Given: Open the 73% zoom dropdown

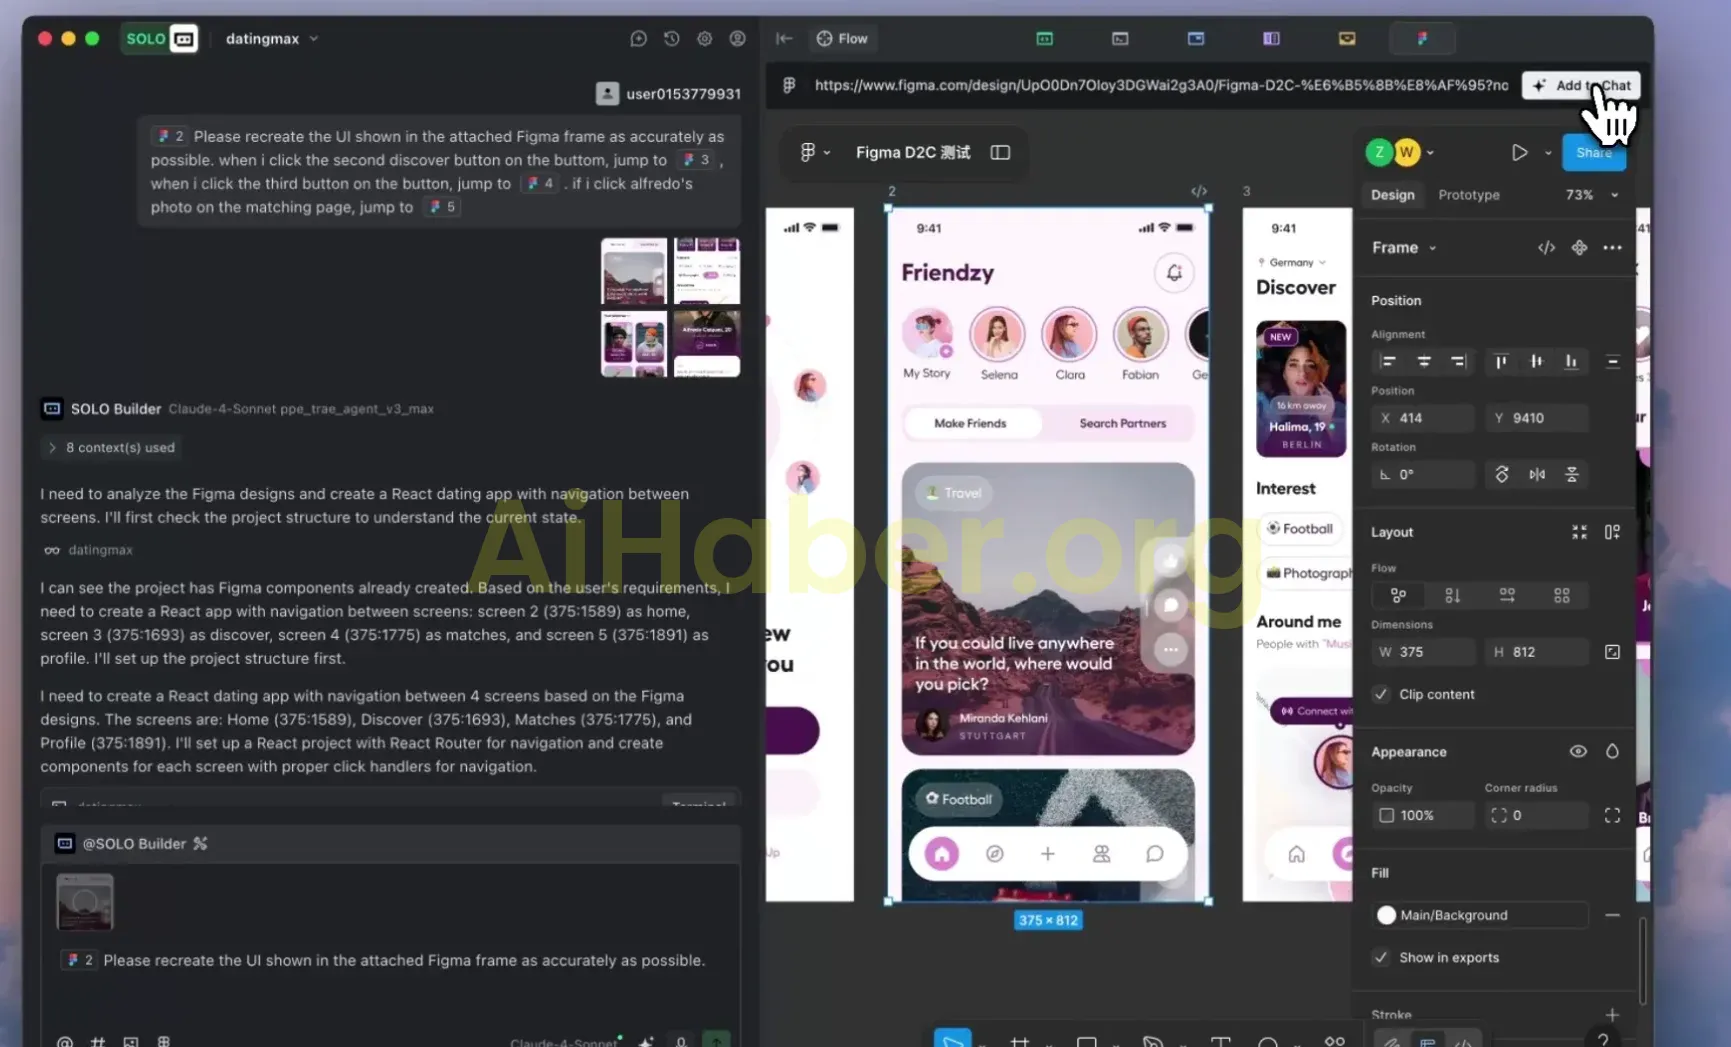Looking at the screenshot, I should pos(1591,195).
